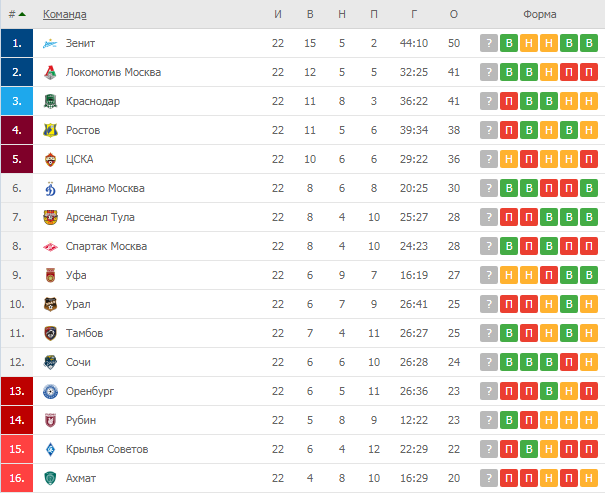Click the Ахмат club crest
Image resolution: width=605 pixels, height=493 pixels.
(x=50, y=478)
